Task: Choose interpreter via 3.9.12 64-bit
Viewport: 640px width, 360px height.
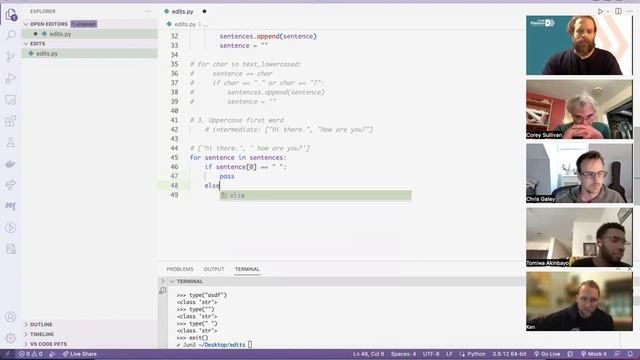Action: (509, 354)
